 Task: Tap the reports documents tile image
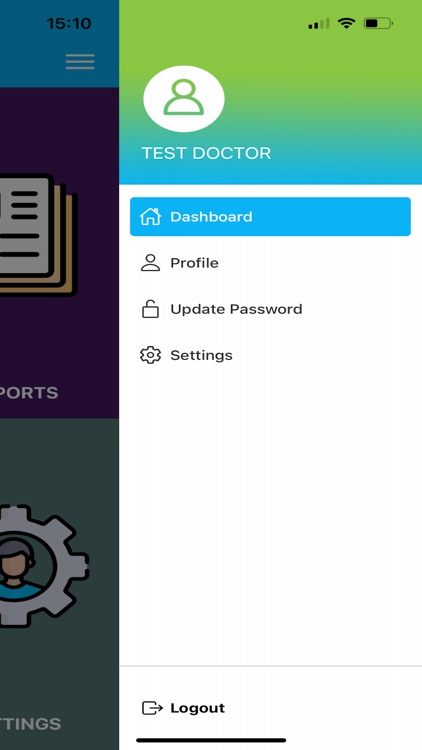click(38, 235)
